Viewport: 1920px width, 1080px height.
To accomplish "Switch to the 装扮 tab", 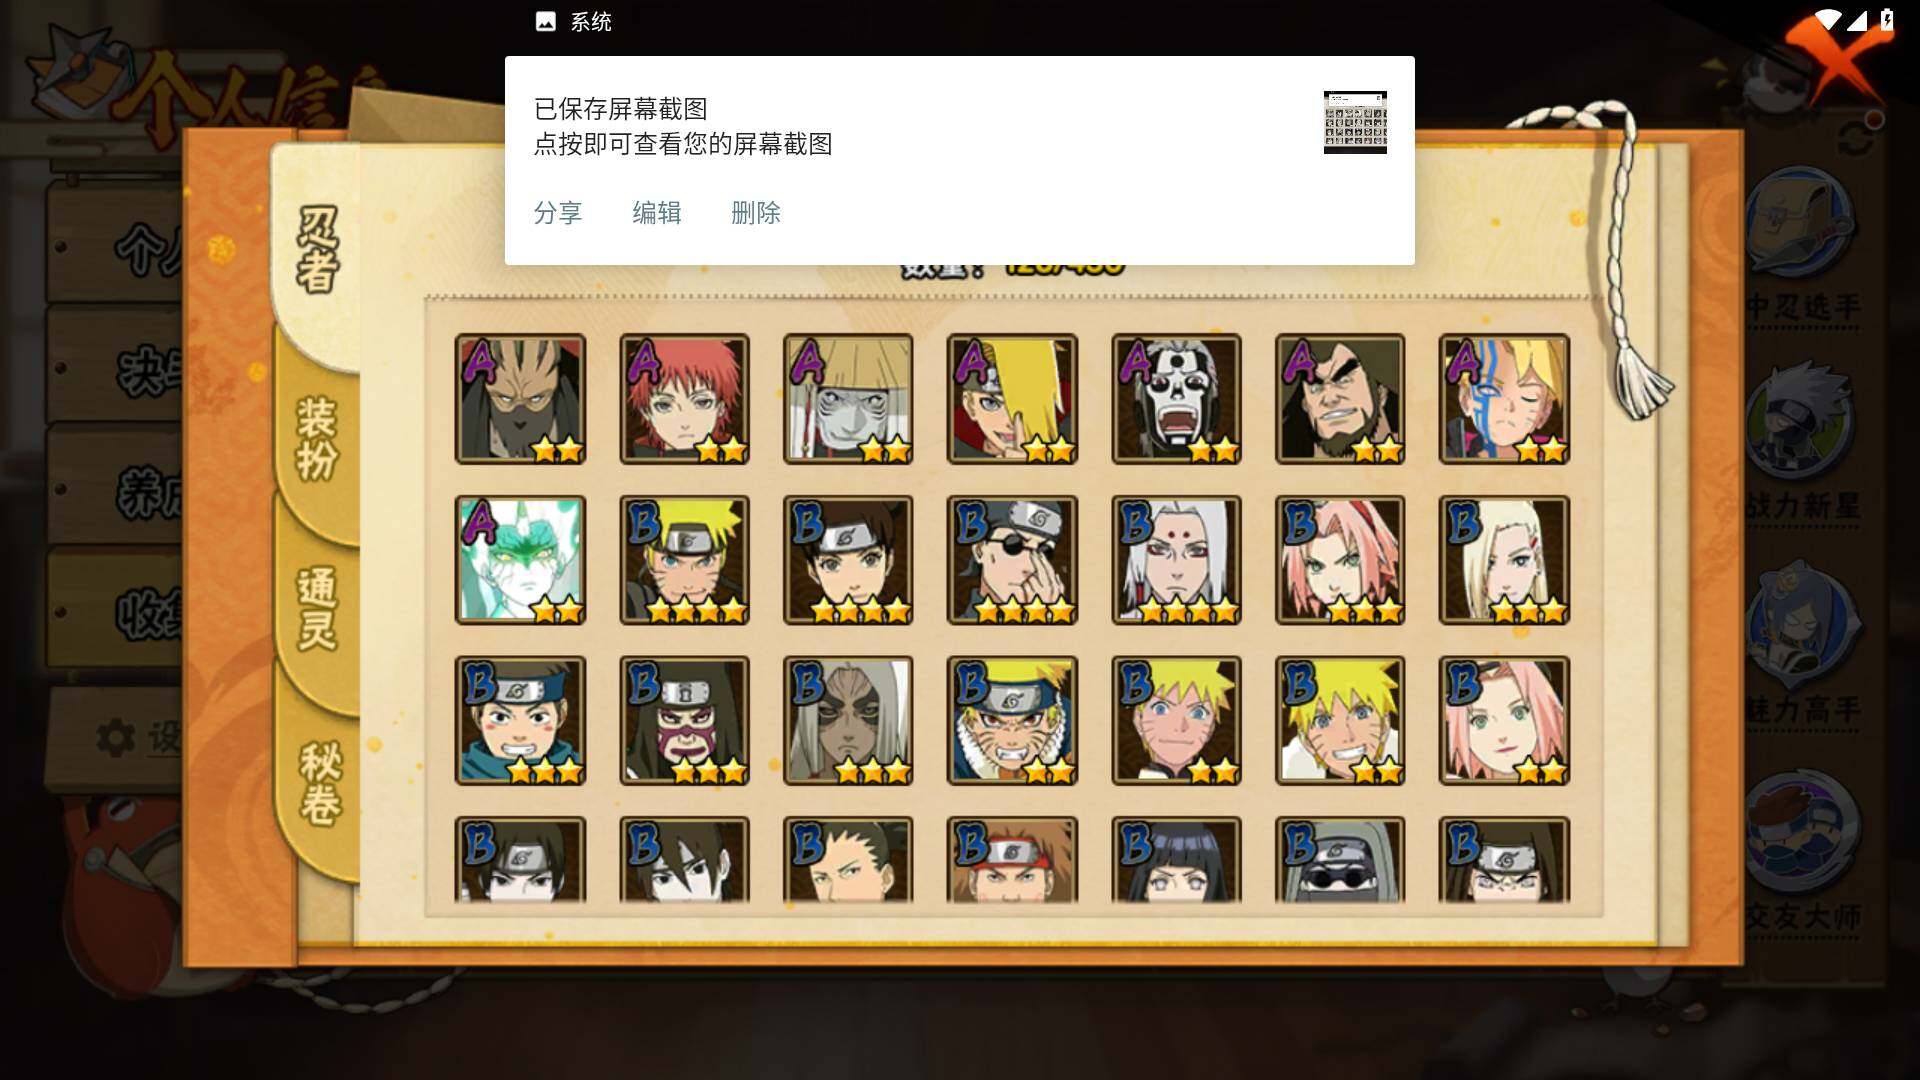I will [x=317, y=438].
